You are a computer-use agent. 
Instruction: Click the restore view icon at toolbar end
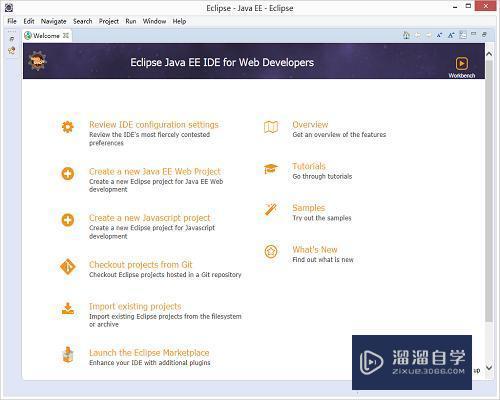coord(484,34)
